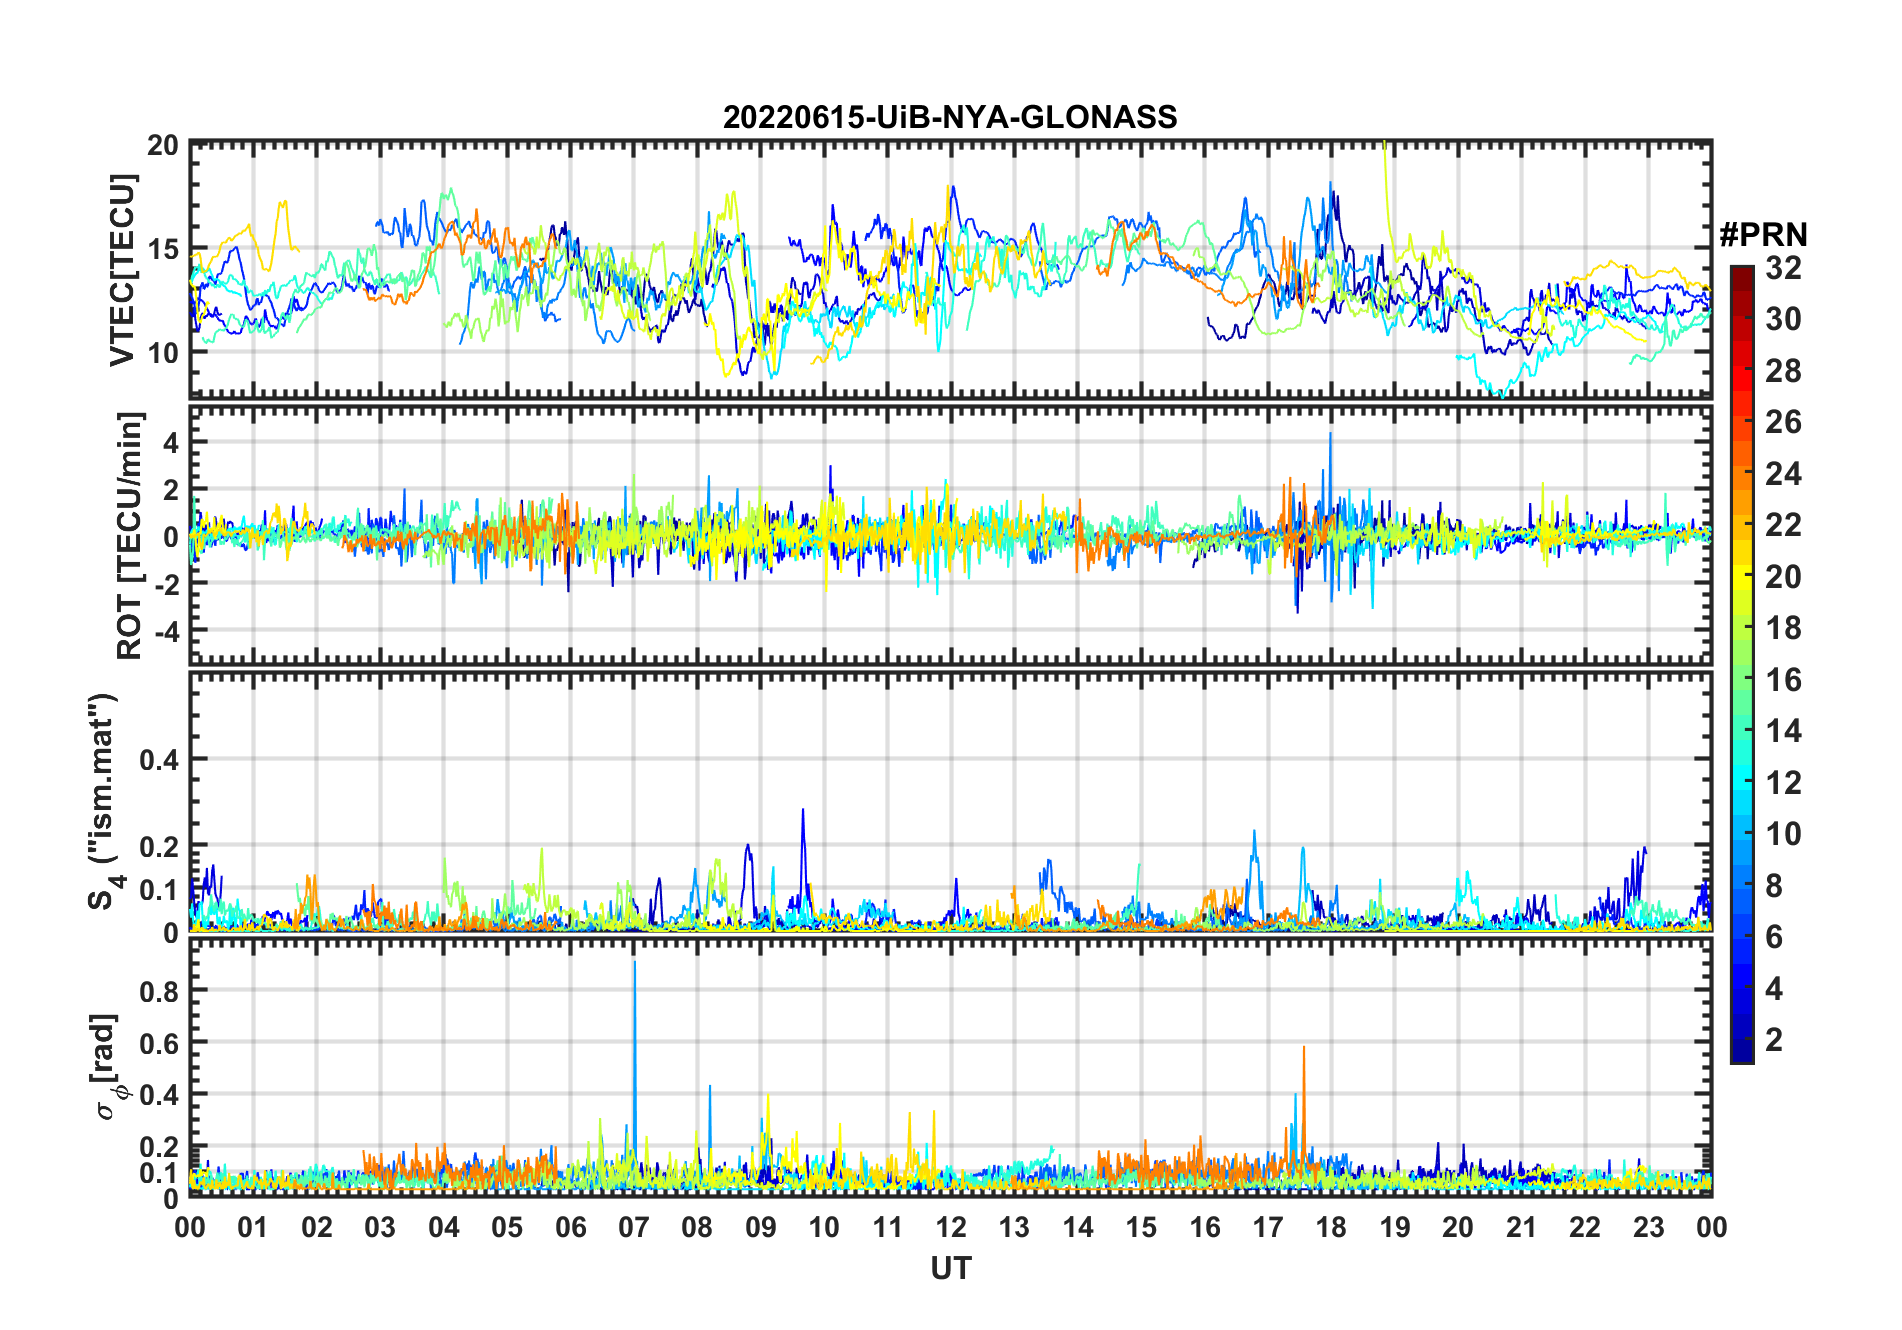This screenshot has height=1330, width=1902.
Task: Click the colorbar tick label 6
Action: click(1774, 937)
